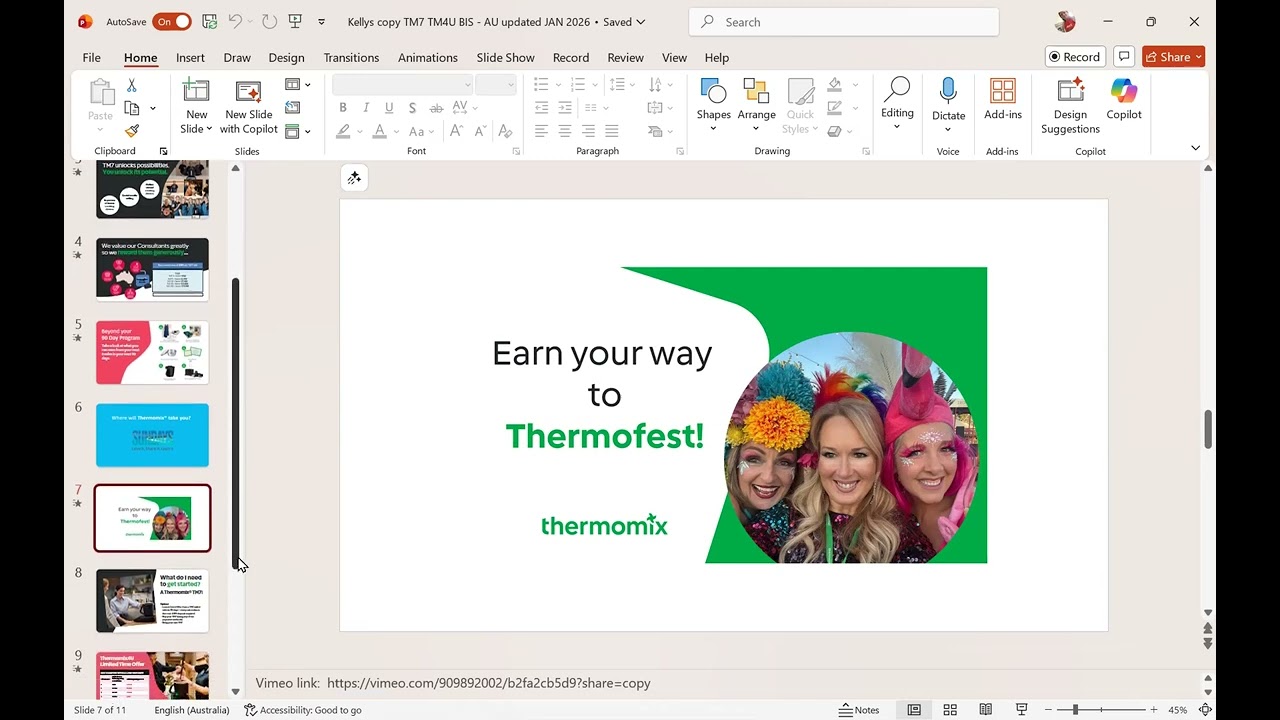1280x720 pixels.
Task: Open the slide Layout dropdown
Action: pos(297,85)
